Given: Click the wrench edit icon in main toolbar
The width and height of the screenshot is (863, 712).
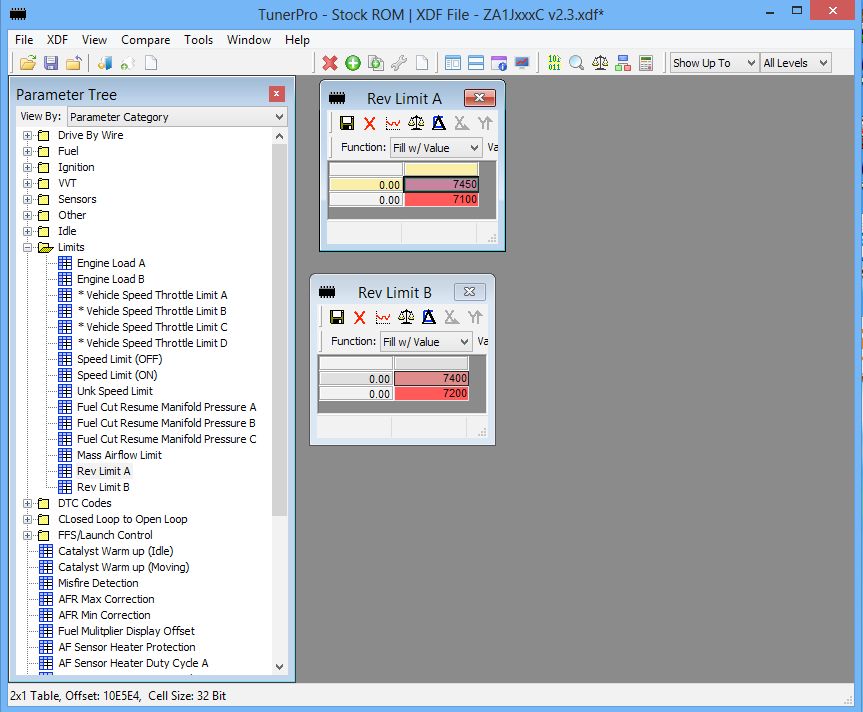Looking at the screenshot, I should click(x=399, y=63).
